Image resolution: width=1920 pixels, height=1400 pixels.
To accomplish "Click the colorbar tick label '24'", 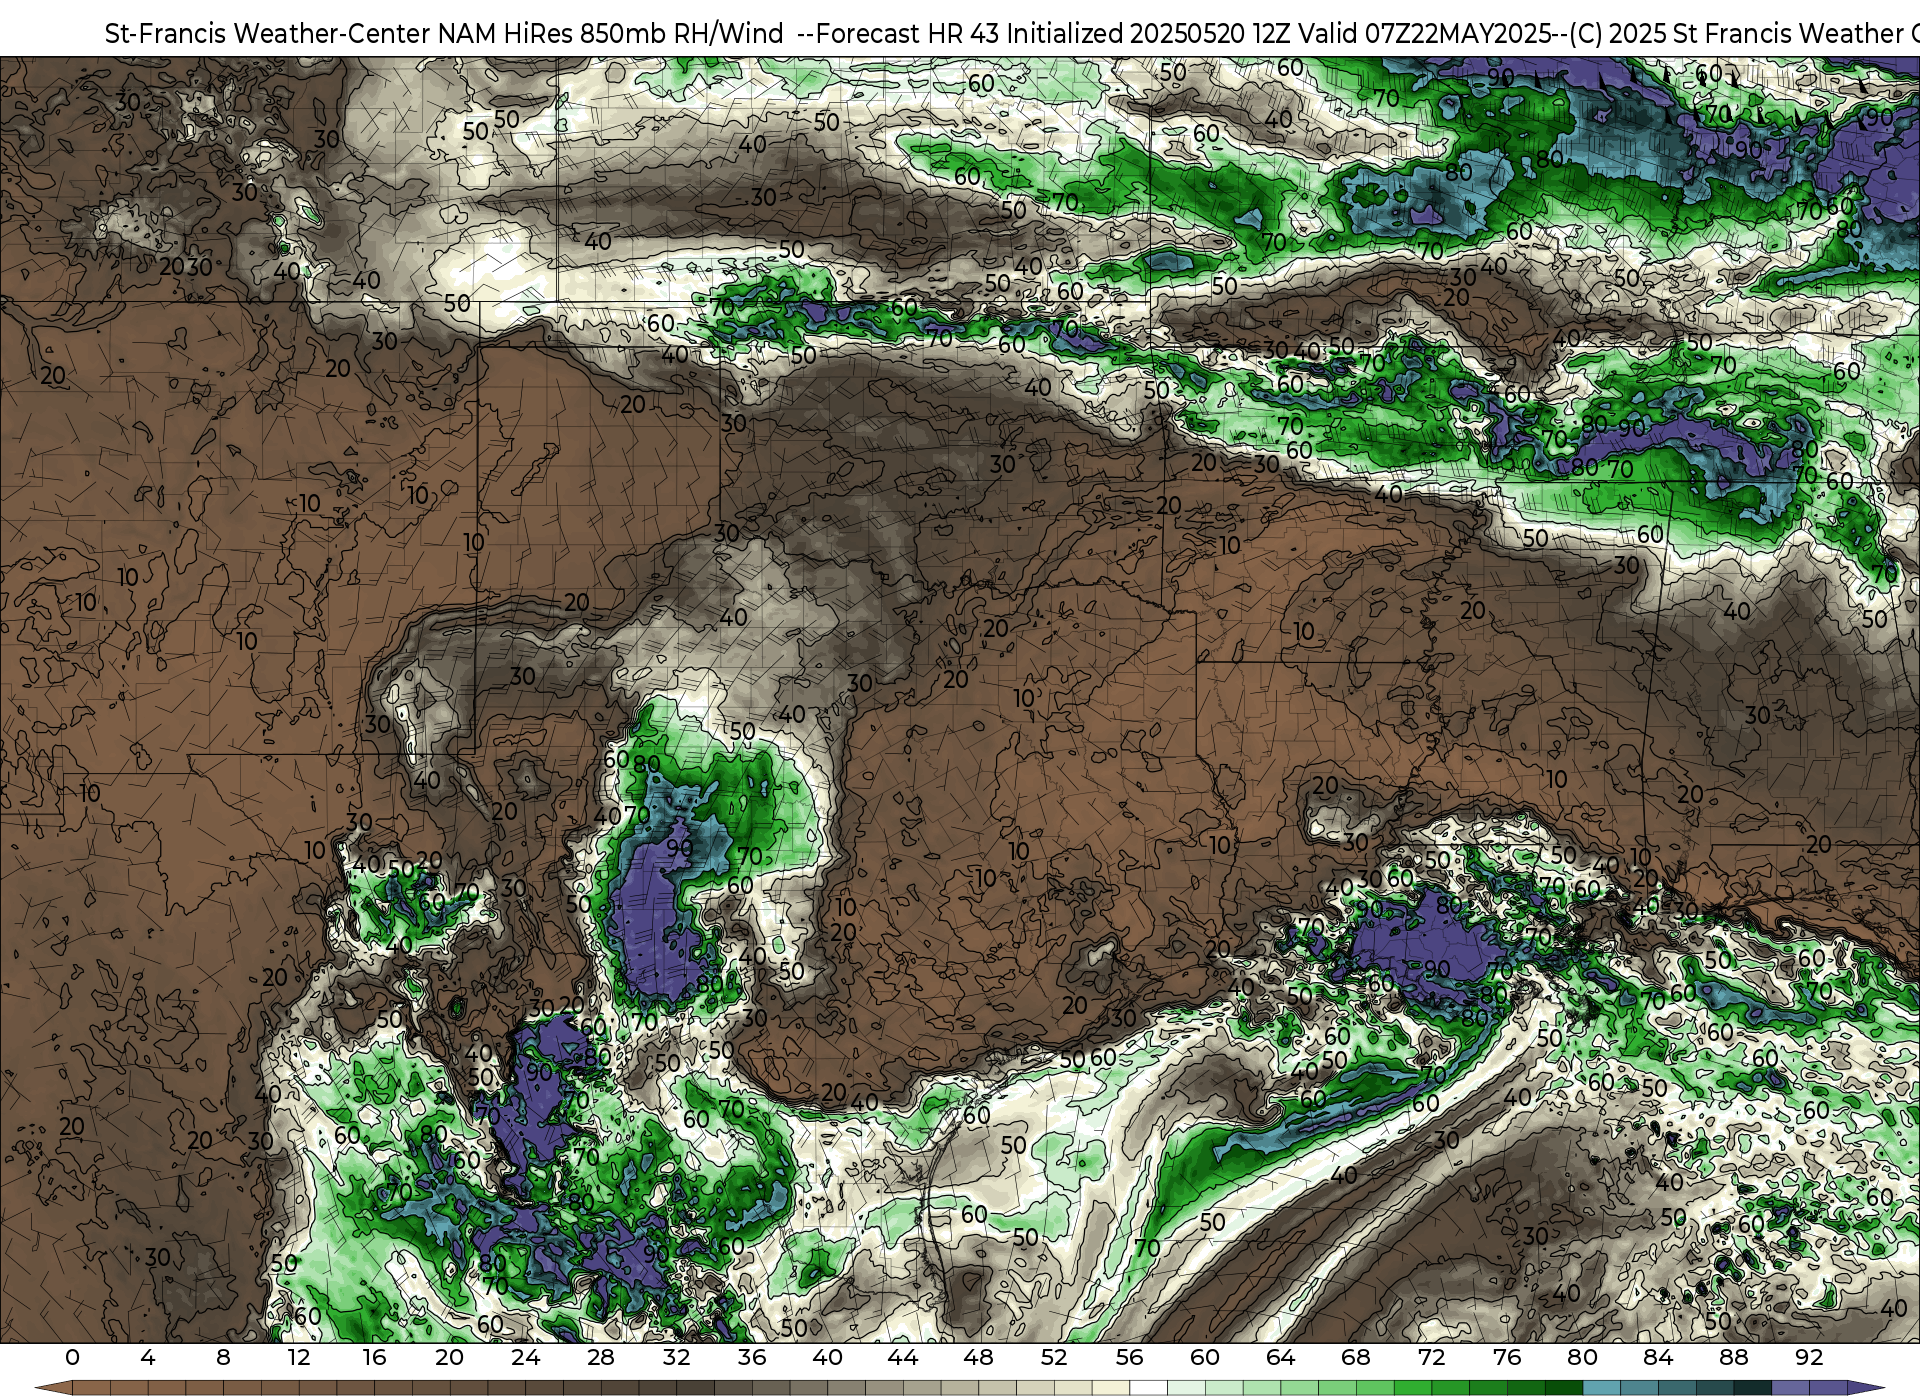I will click(525, 1357).
